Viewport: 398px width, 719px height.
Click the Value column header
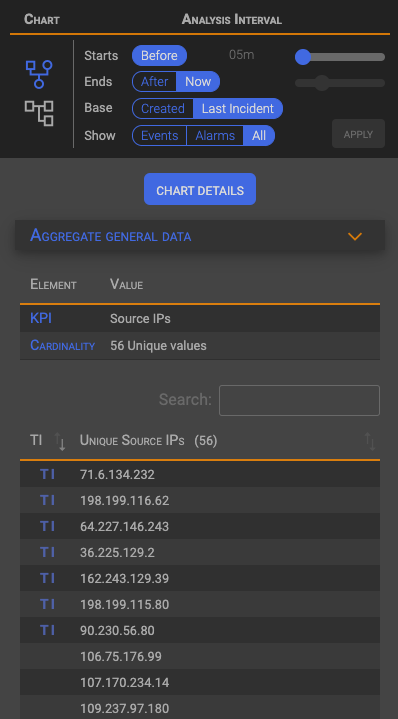[x=127, y=284]
